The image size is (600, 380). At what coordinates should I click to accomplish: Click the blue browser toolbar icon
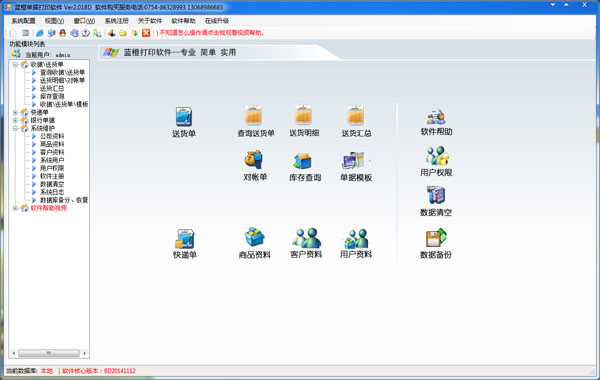click(x=40, y=33)
